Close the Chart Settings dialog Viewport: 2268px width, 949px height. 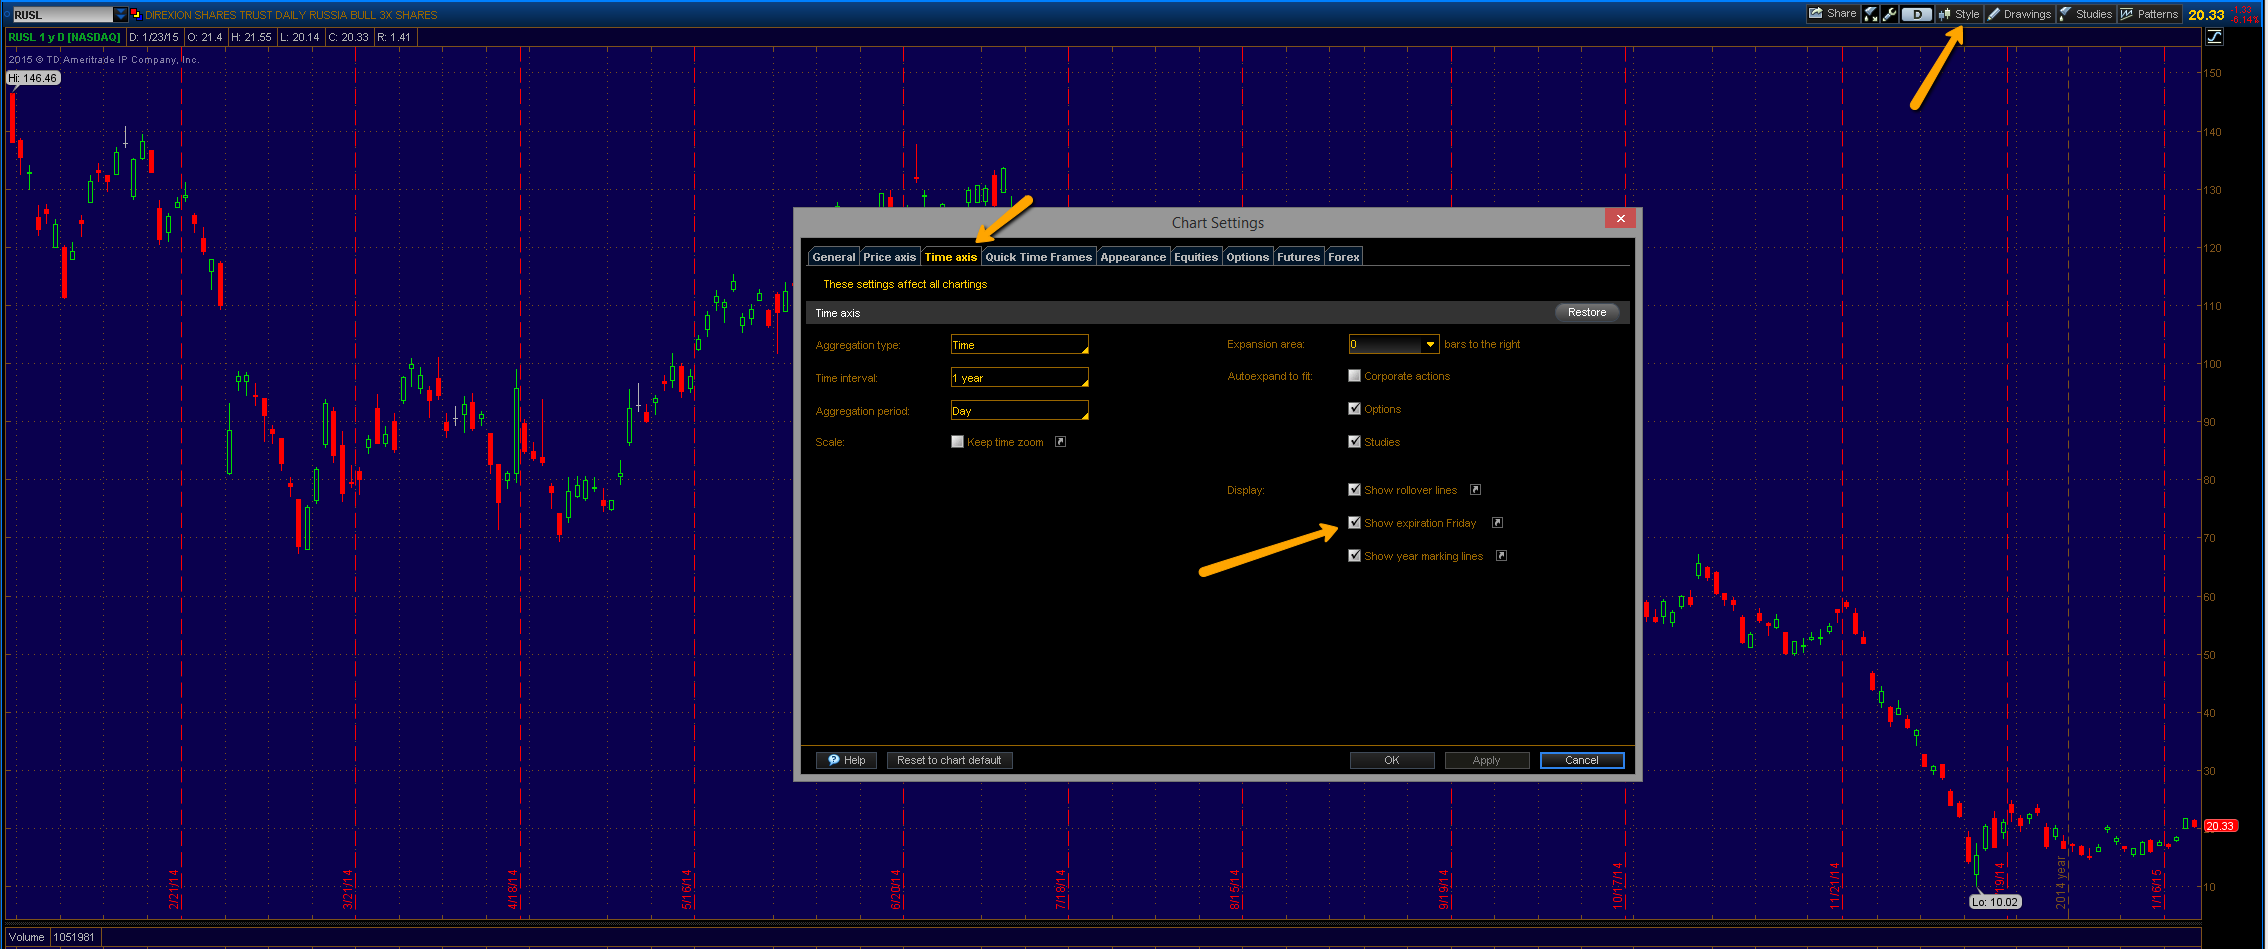point(1620,218)
